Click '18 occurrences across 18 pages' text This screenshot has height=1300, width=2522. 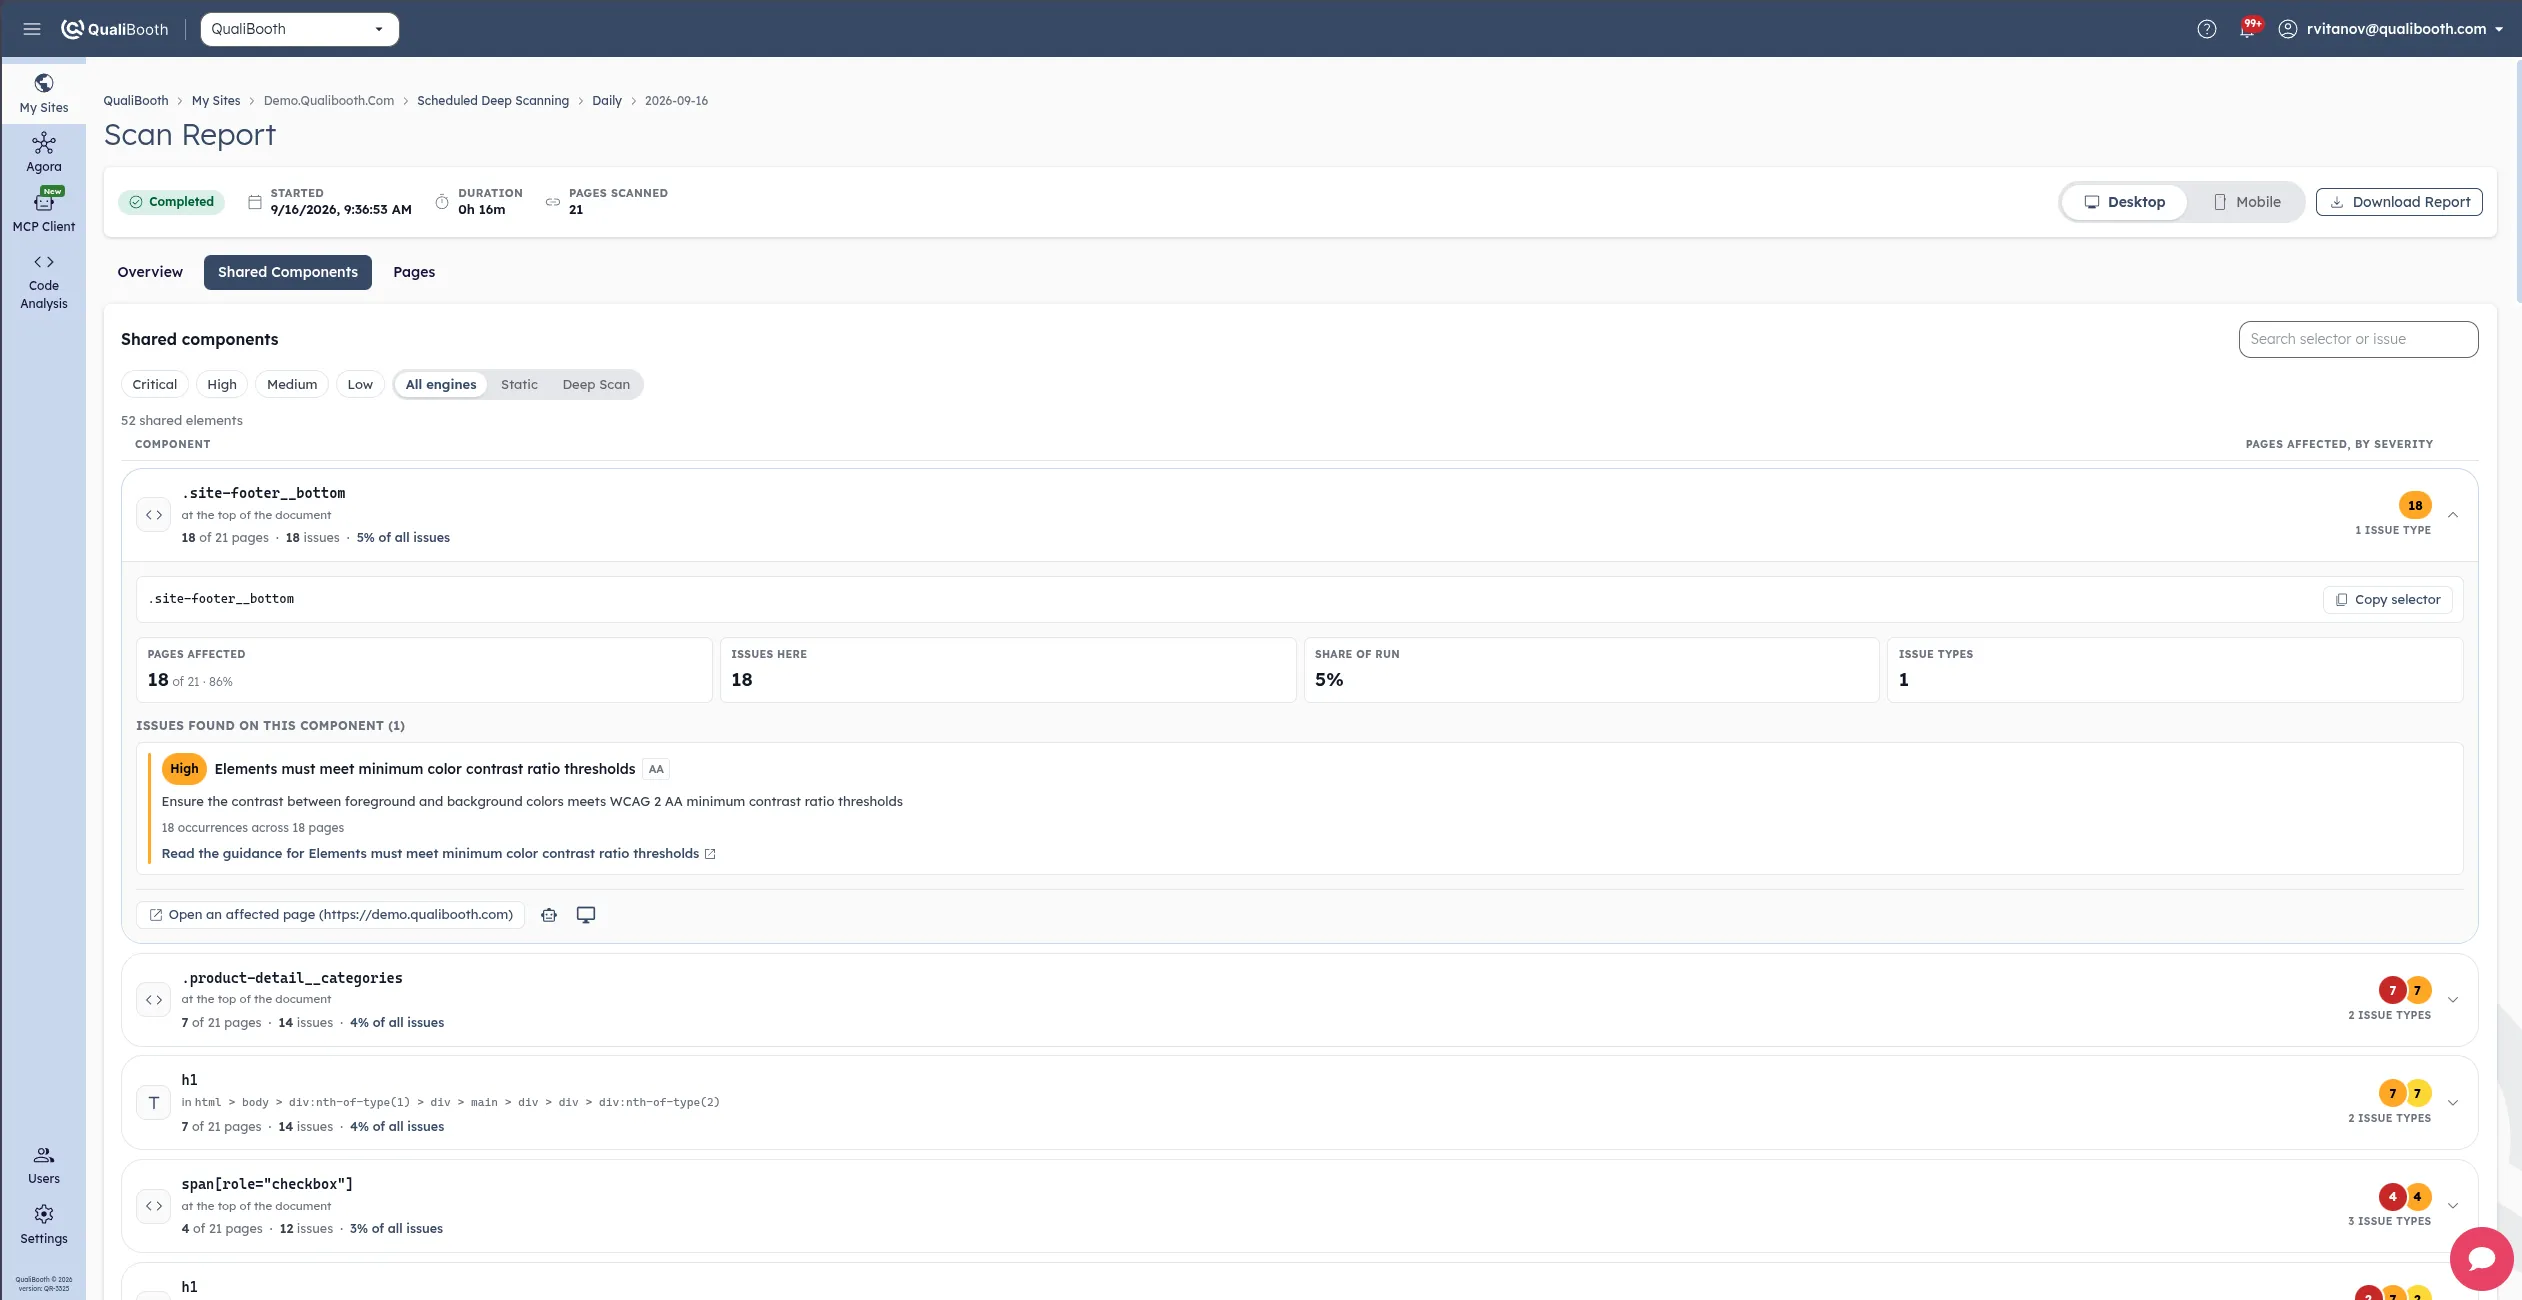[x=253, y=828]
